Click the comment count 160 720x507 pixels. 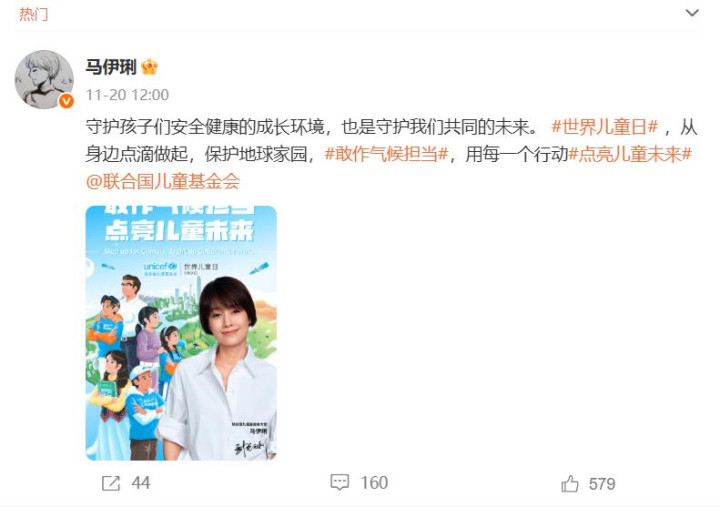point(374,483)
